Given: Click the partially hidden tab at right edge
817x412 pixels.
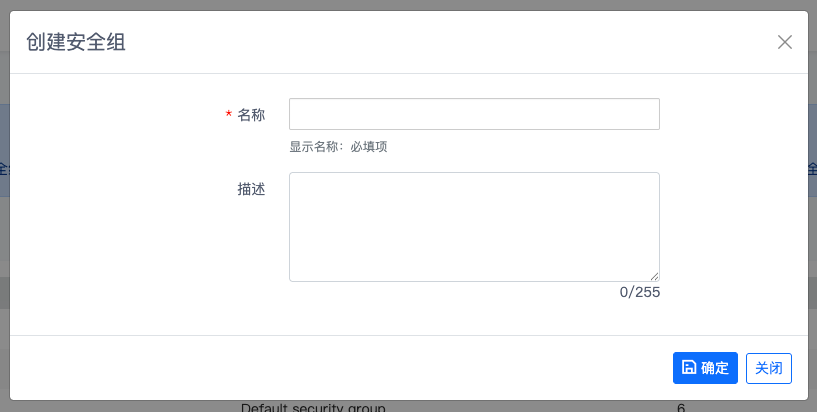Looking at the screenshot, I should (x=812, y=170).
